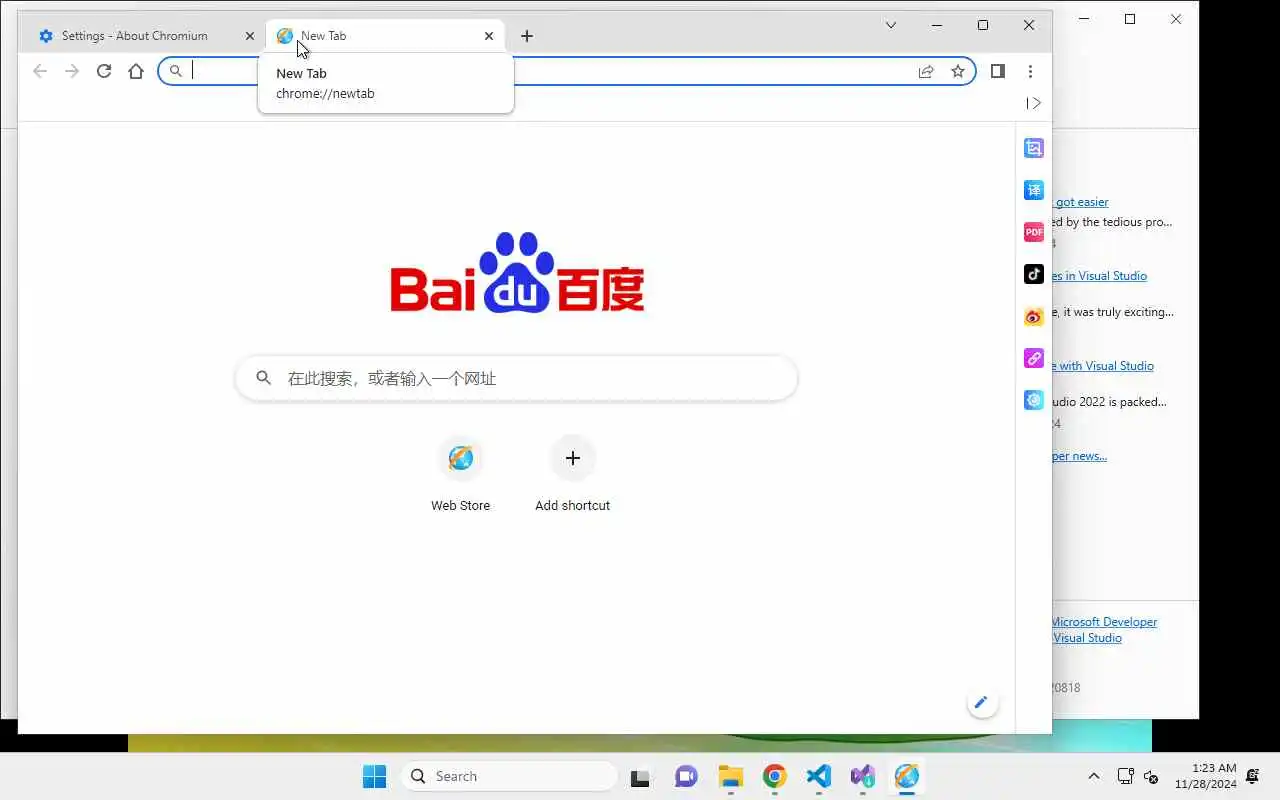1280x800 pixels.
Task: Open the Weibo shortcut in the sidebar
Action: pos(1034,316)
